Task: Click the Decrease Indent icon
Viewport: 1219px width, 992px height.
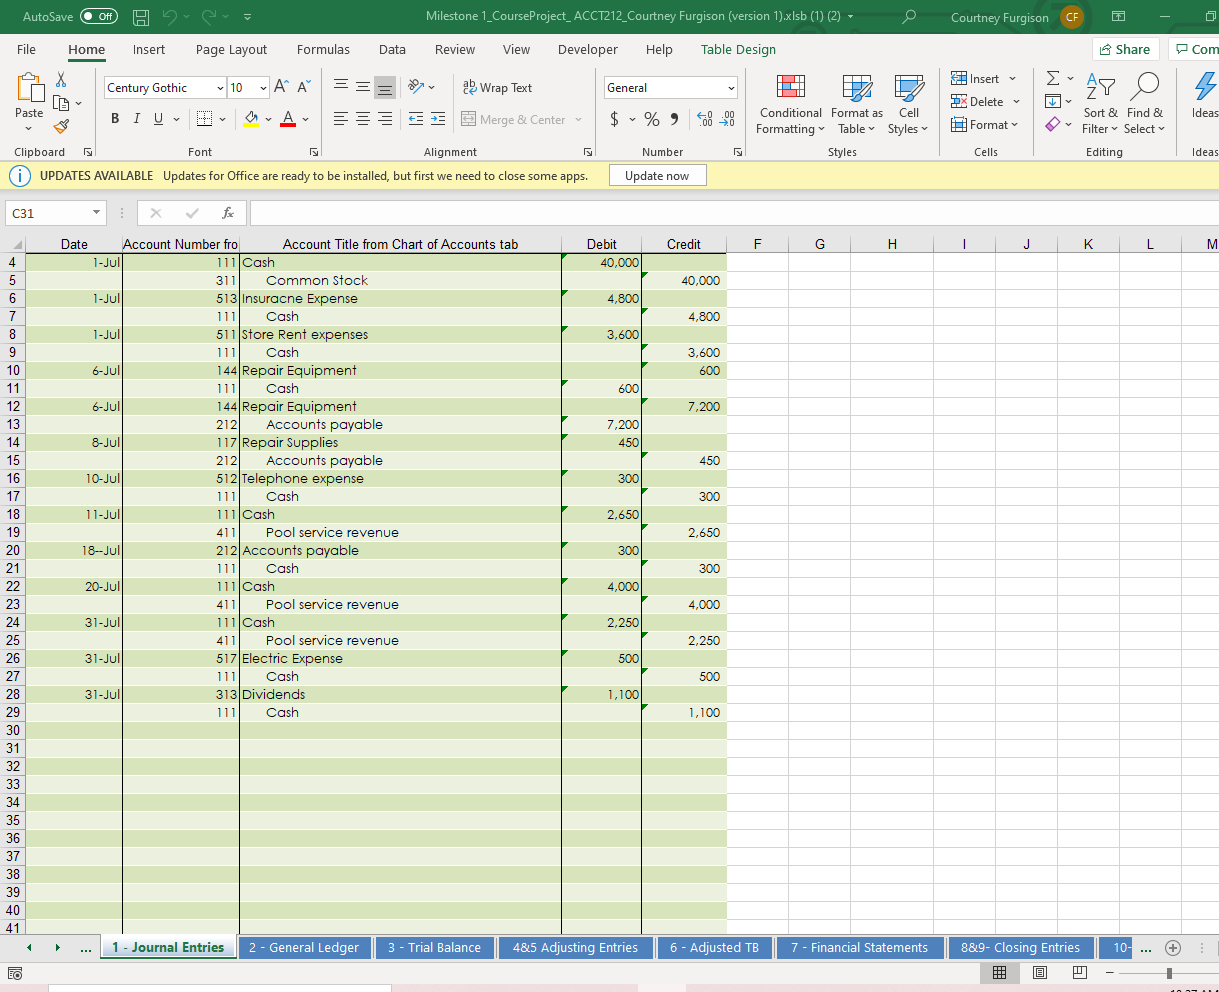Action: [x=417, y=119]
